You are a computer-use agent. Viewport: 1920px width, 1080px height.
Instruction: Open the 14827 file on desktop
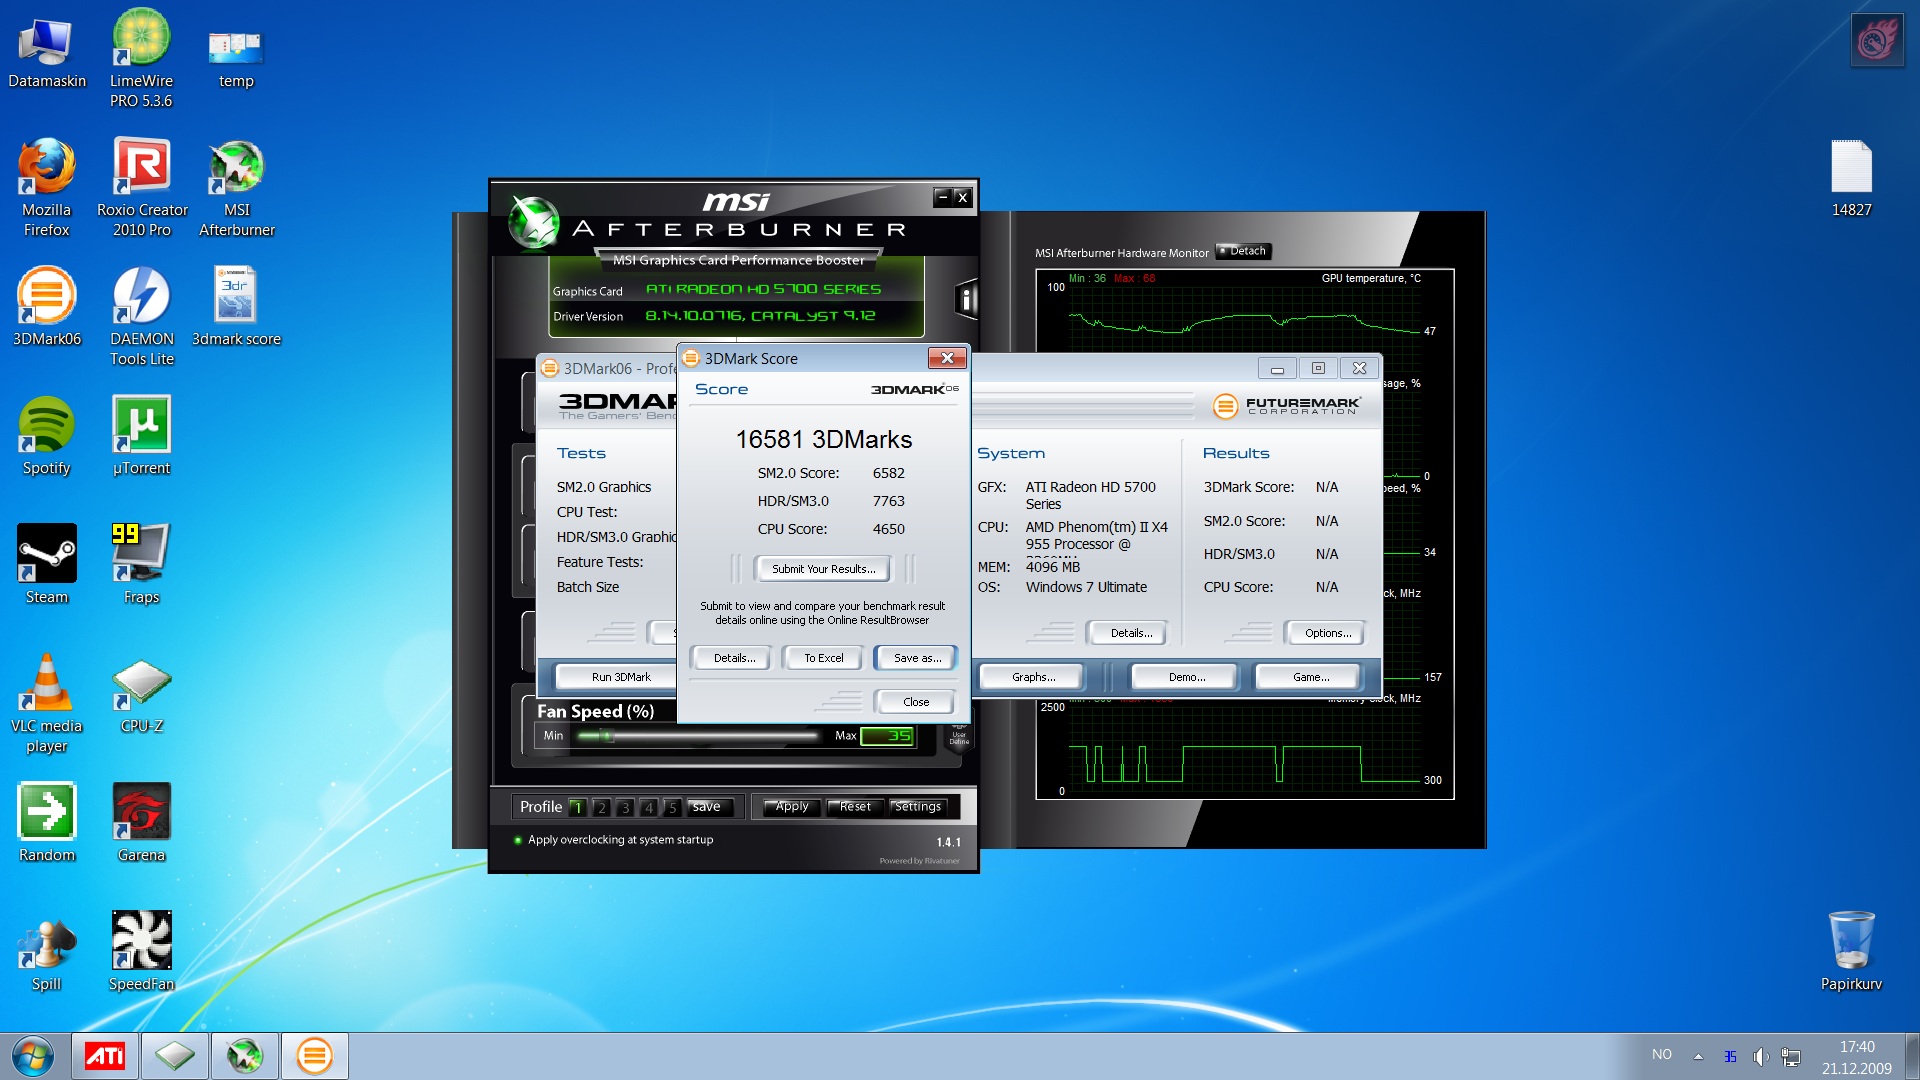tap(1851, 178)
